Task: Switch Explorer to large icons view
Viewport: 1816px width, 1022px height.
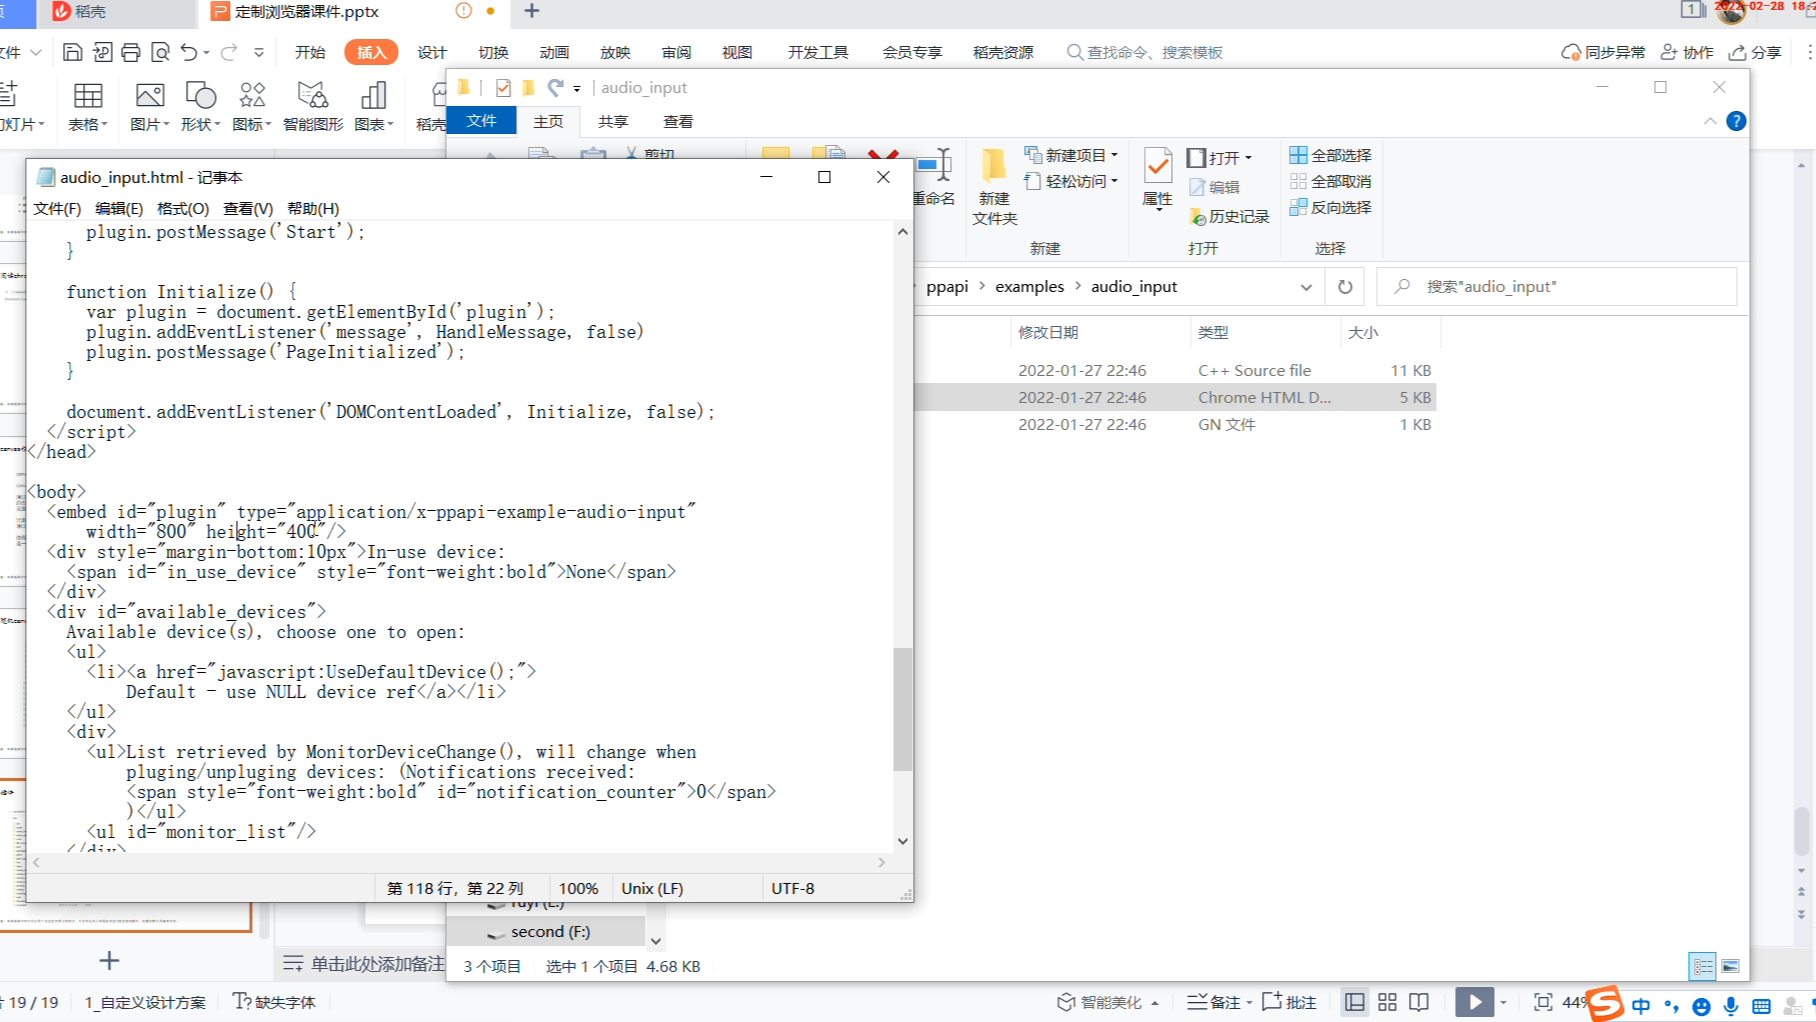Action: 1730,966
